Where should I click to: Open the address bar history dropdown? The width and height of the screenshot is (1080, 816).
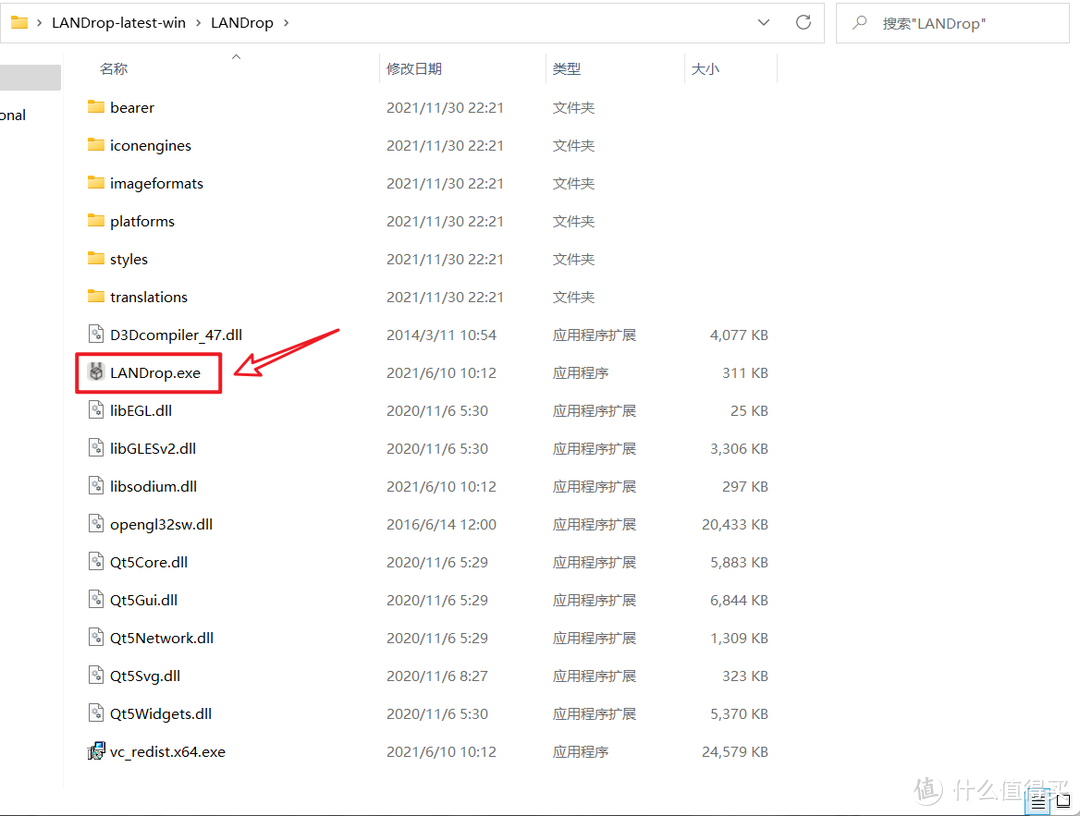pyautogui.click(x=763, y=22)
